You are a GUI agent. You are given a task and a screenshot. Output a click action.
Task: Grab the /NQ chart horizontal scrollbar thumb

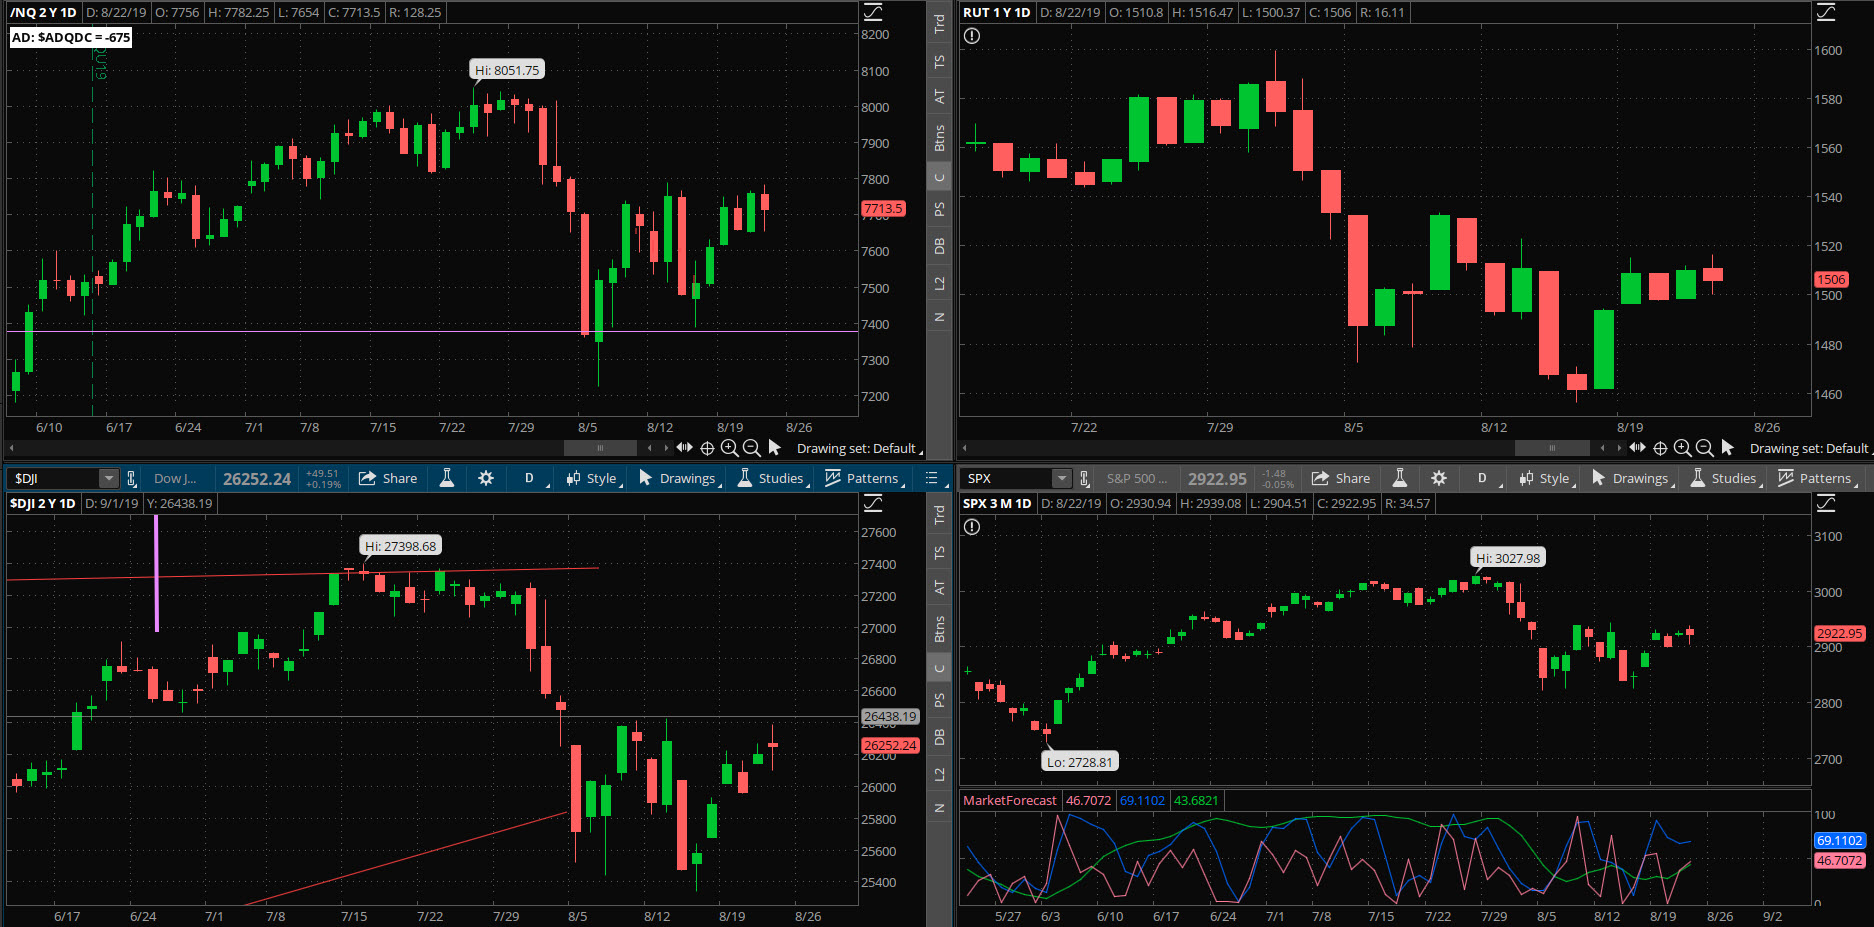[600, 448]
